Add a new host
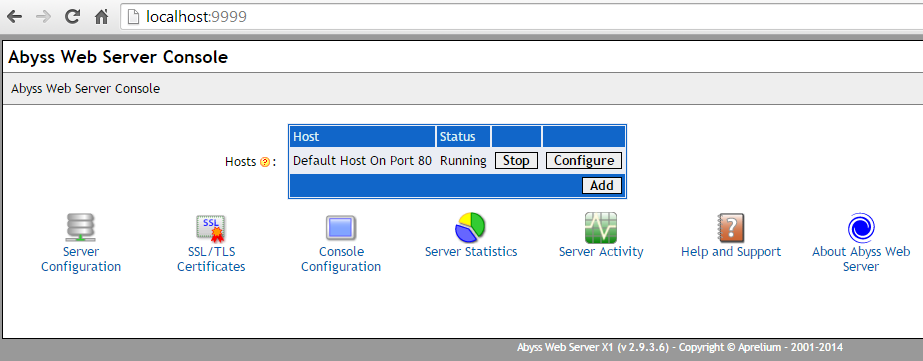 coord(602,186)
